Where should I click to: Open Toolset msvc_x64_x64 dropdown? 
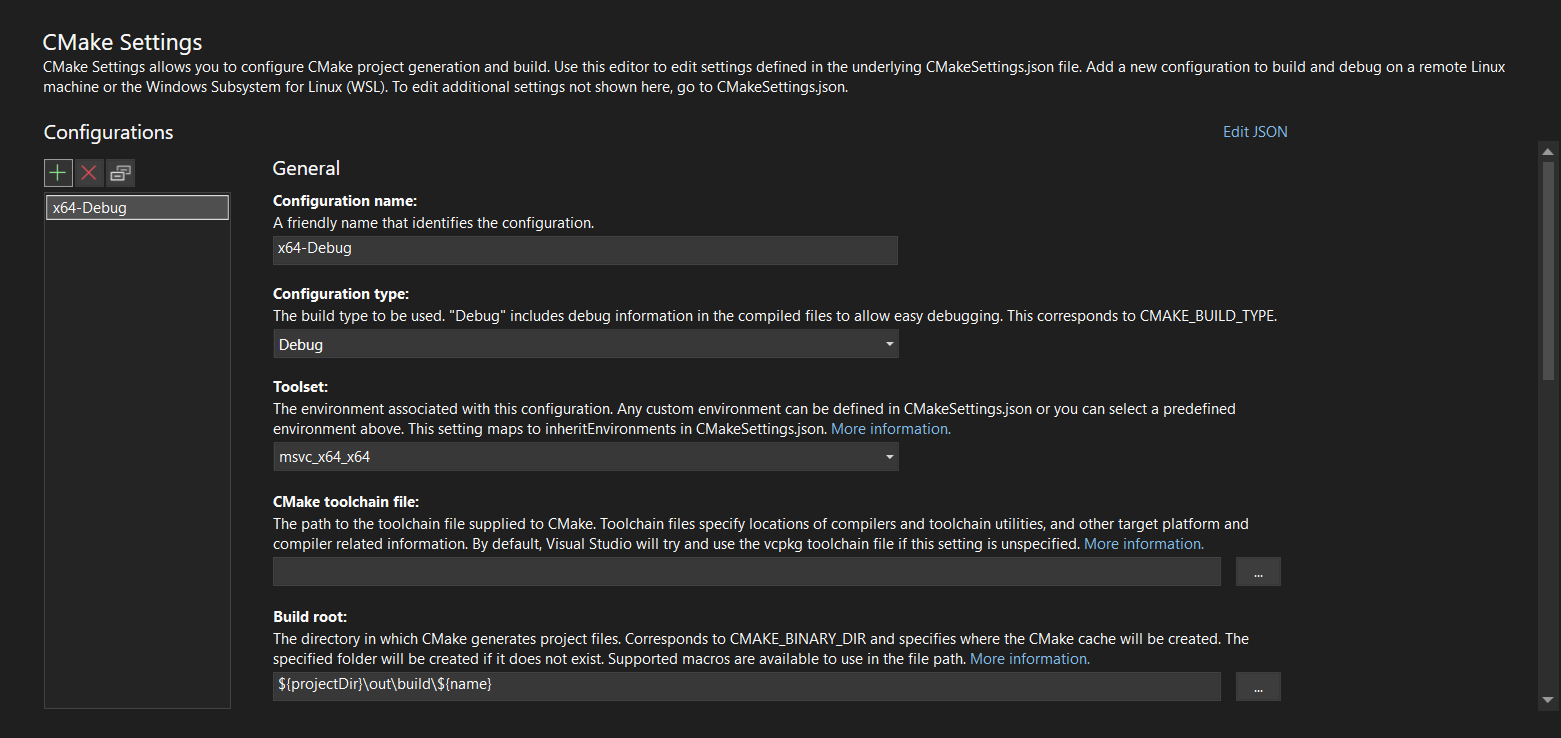585,457
